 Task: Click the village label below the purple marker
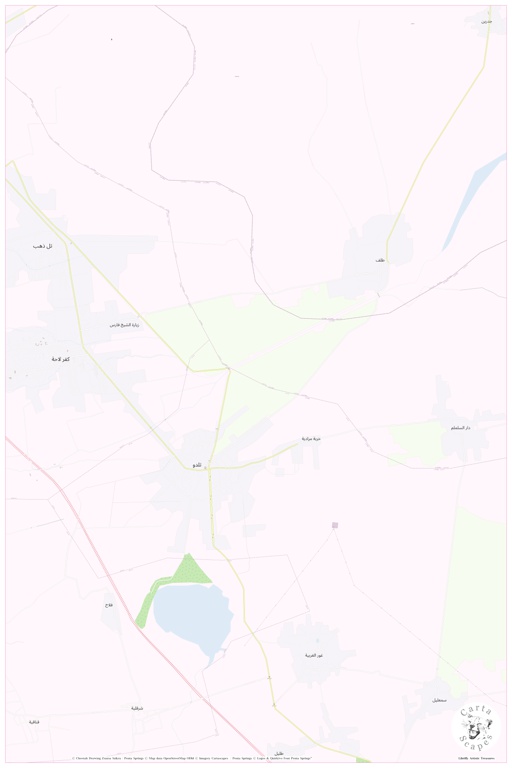(x=314, y=655)
